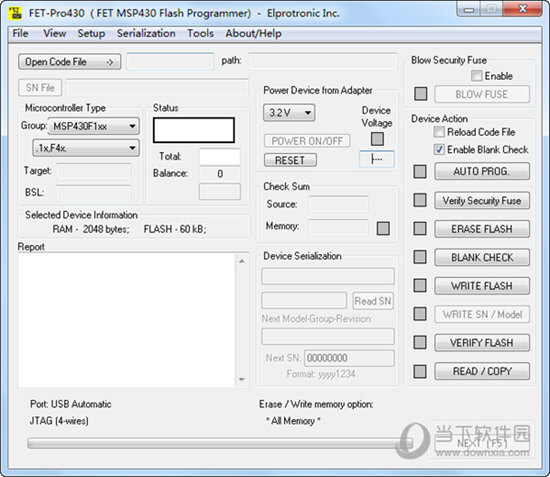The width and height of the screenshot is (550, 477).
Task: Click the Status display box
Action: (x=194, y=130)
